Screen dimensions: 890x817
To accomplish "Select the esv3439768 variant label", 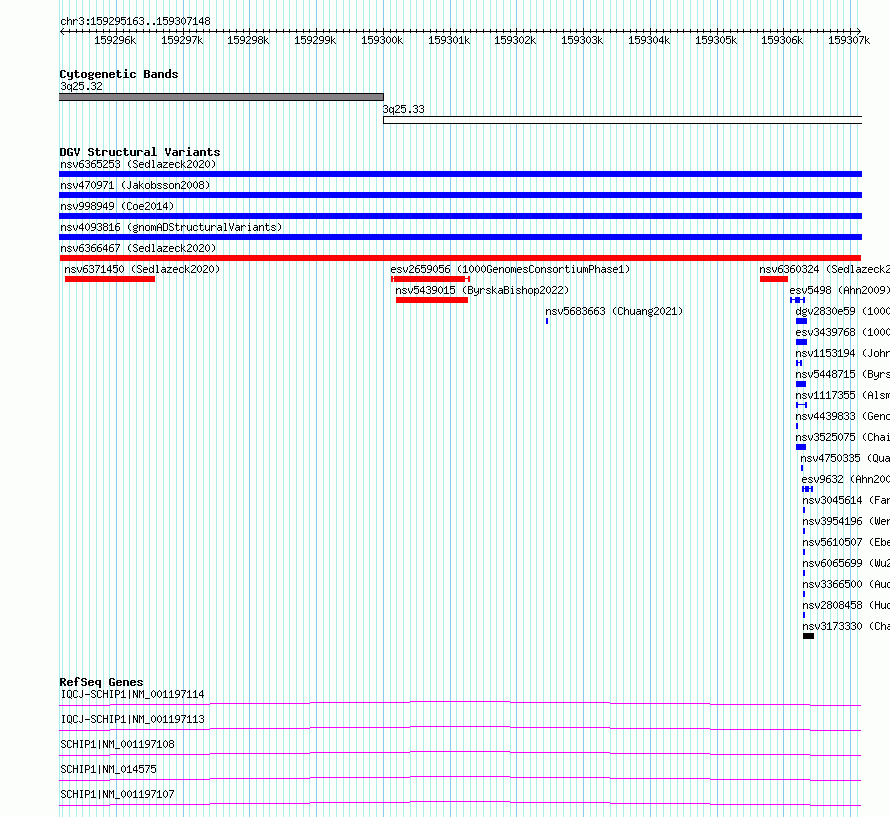I will click(842, 332).
